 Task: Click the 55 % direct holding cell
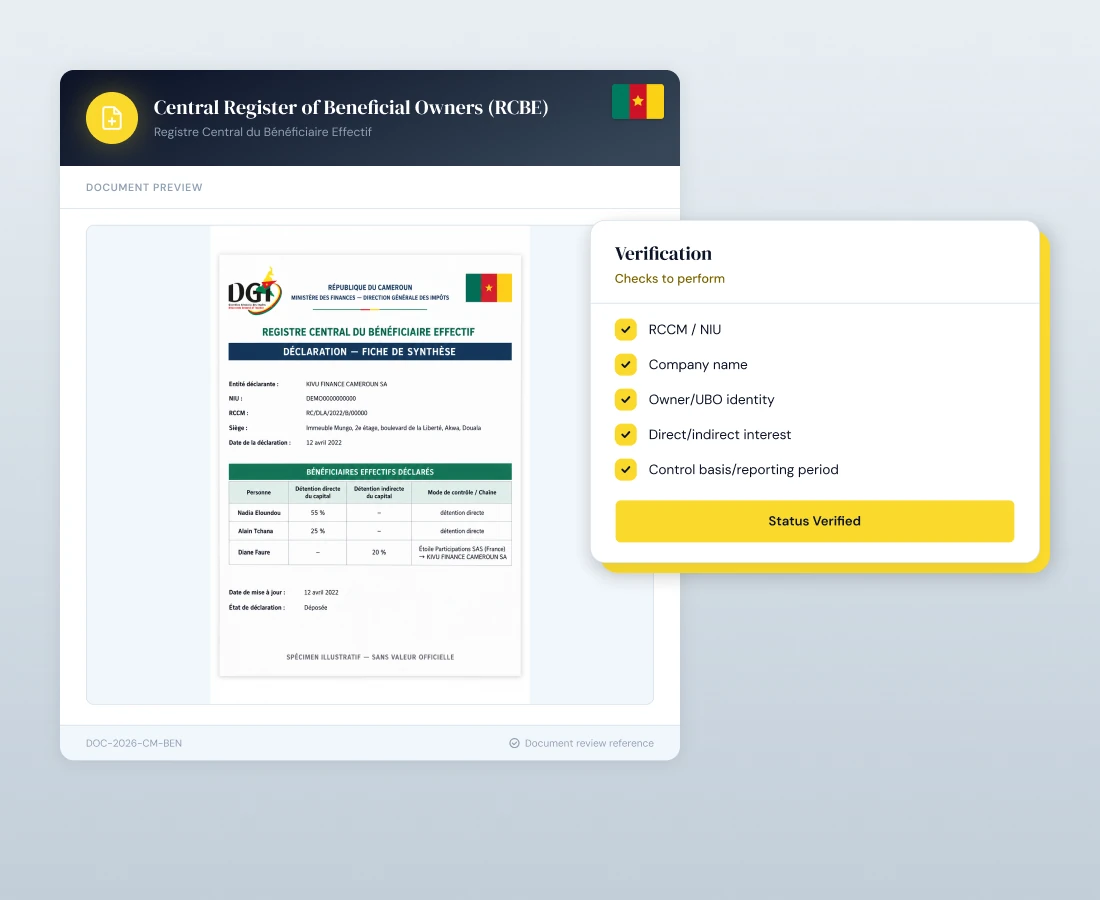pos(318,513)
